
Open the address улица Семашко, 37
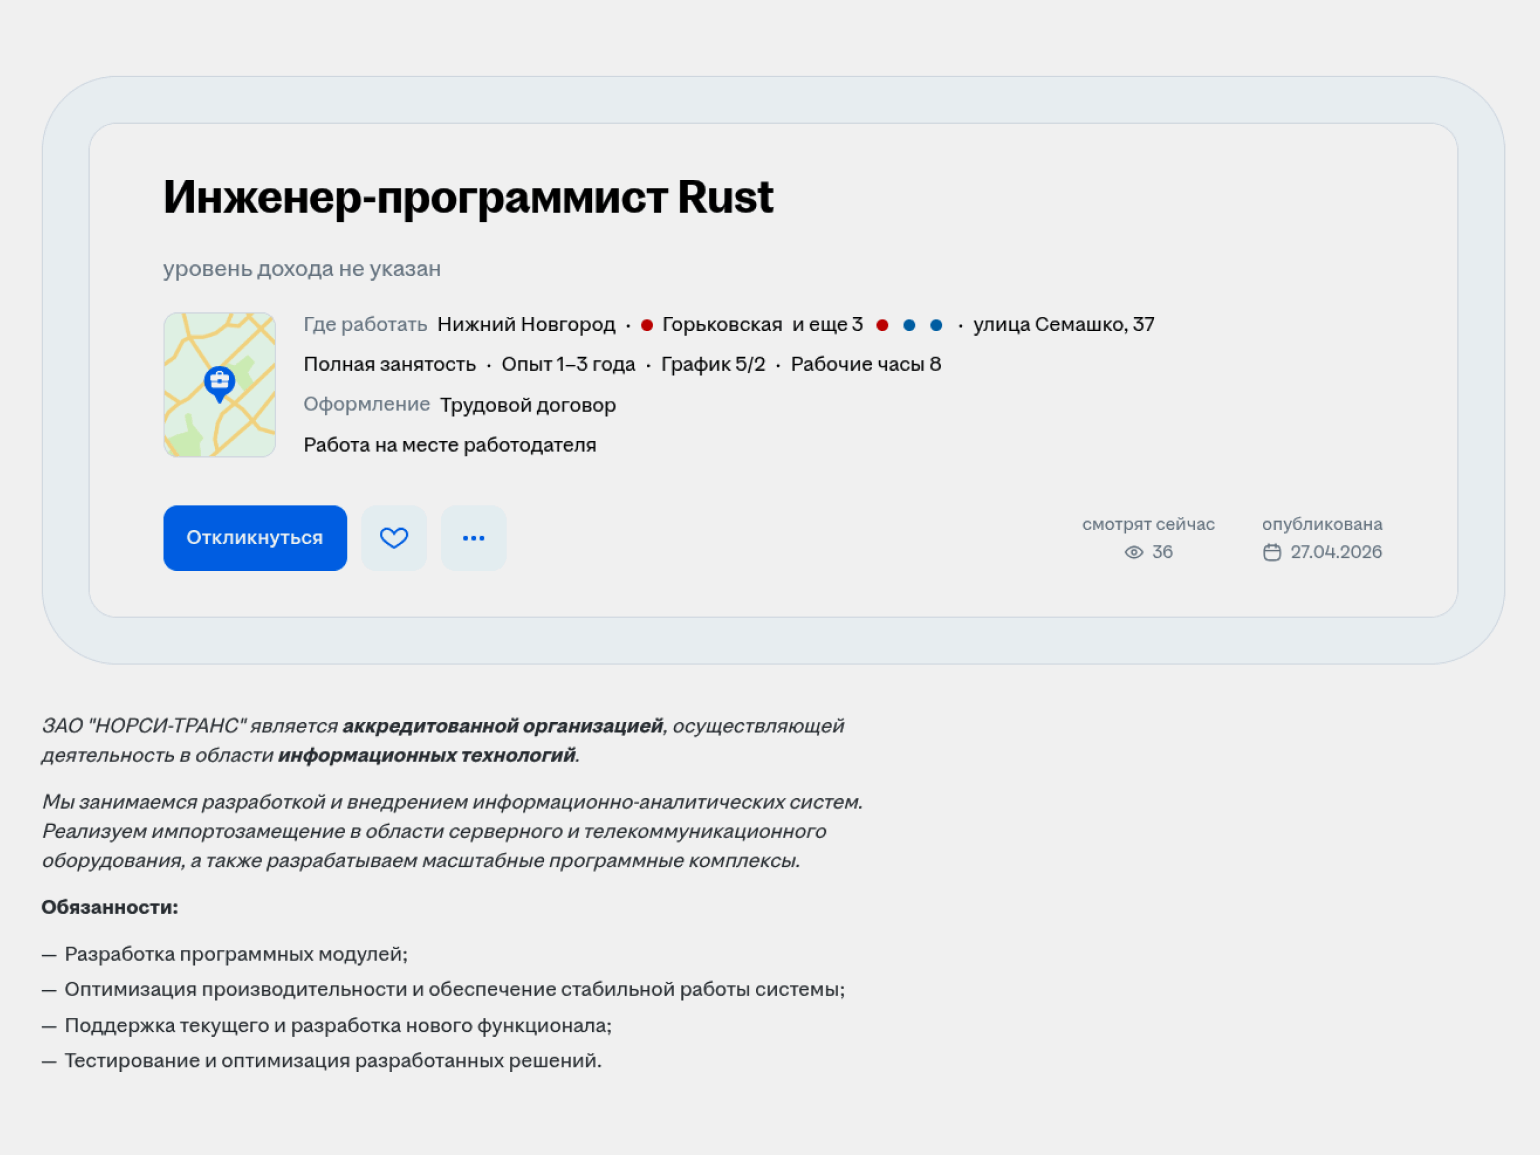click(x=1063, y=325)
